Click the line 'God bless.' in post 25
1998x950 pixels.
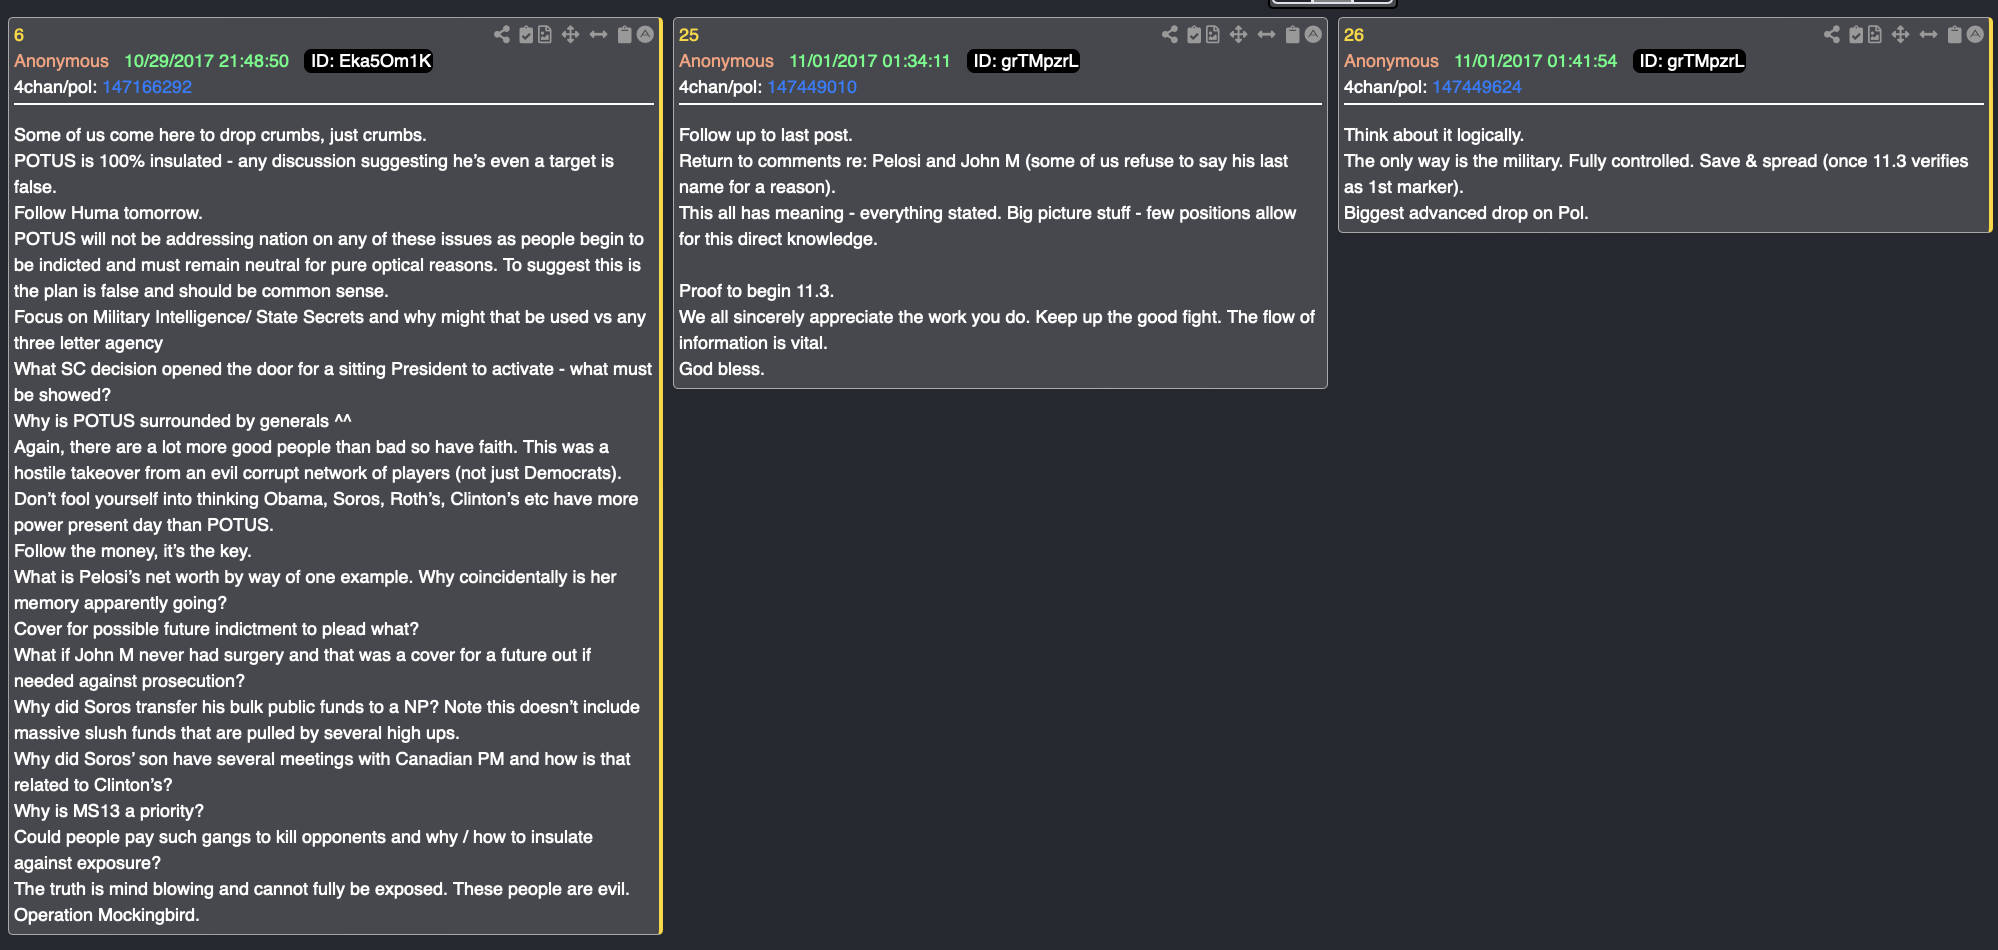(x=722, y=369)
